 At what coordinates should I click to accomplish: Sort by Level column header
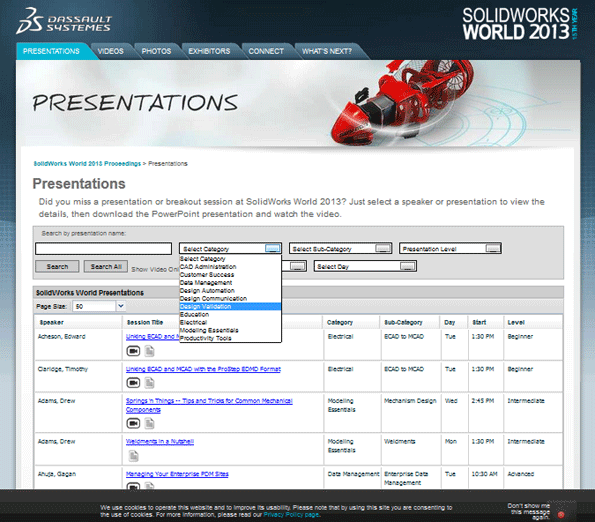[516, 322]
